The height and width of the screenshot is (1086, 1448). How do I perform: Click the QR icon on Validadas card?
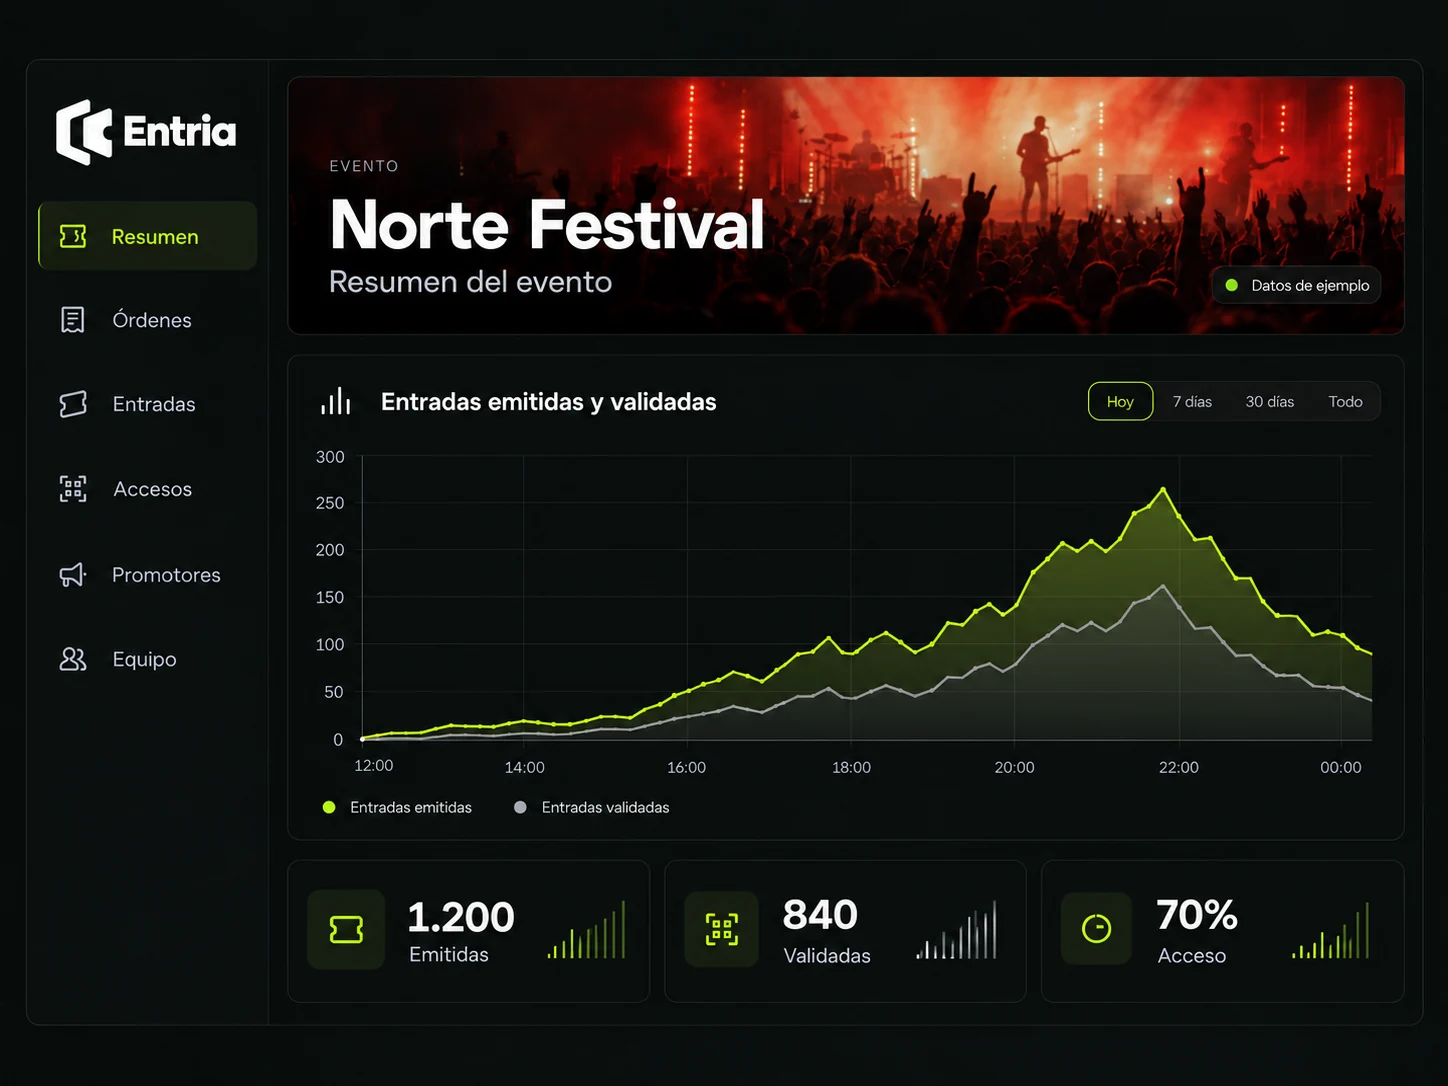[722, 929]
